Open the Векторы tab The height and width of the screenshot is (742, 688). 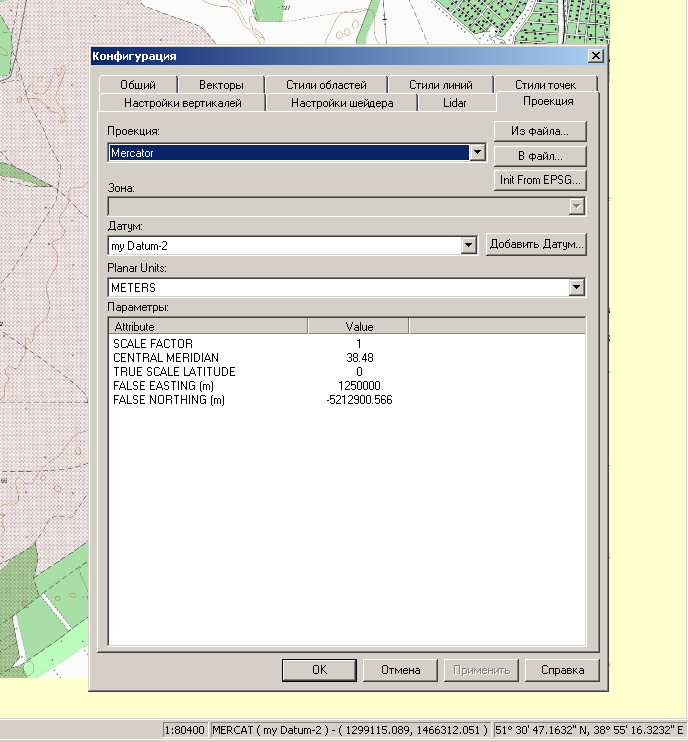coord(221,85)
